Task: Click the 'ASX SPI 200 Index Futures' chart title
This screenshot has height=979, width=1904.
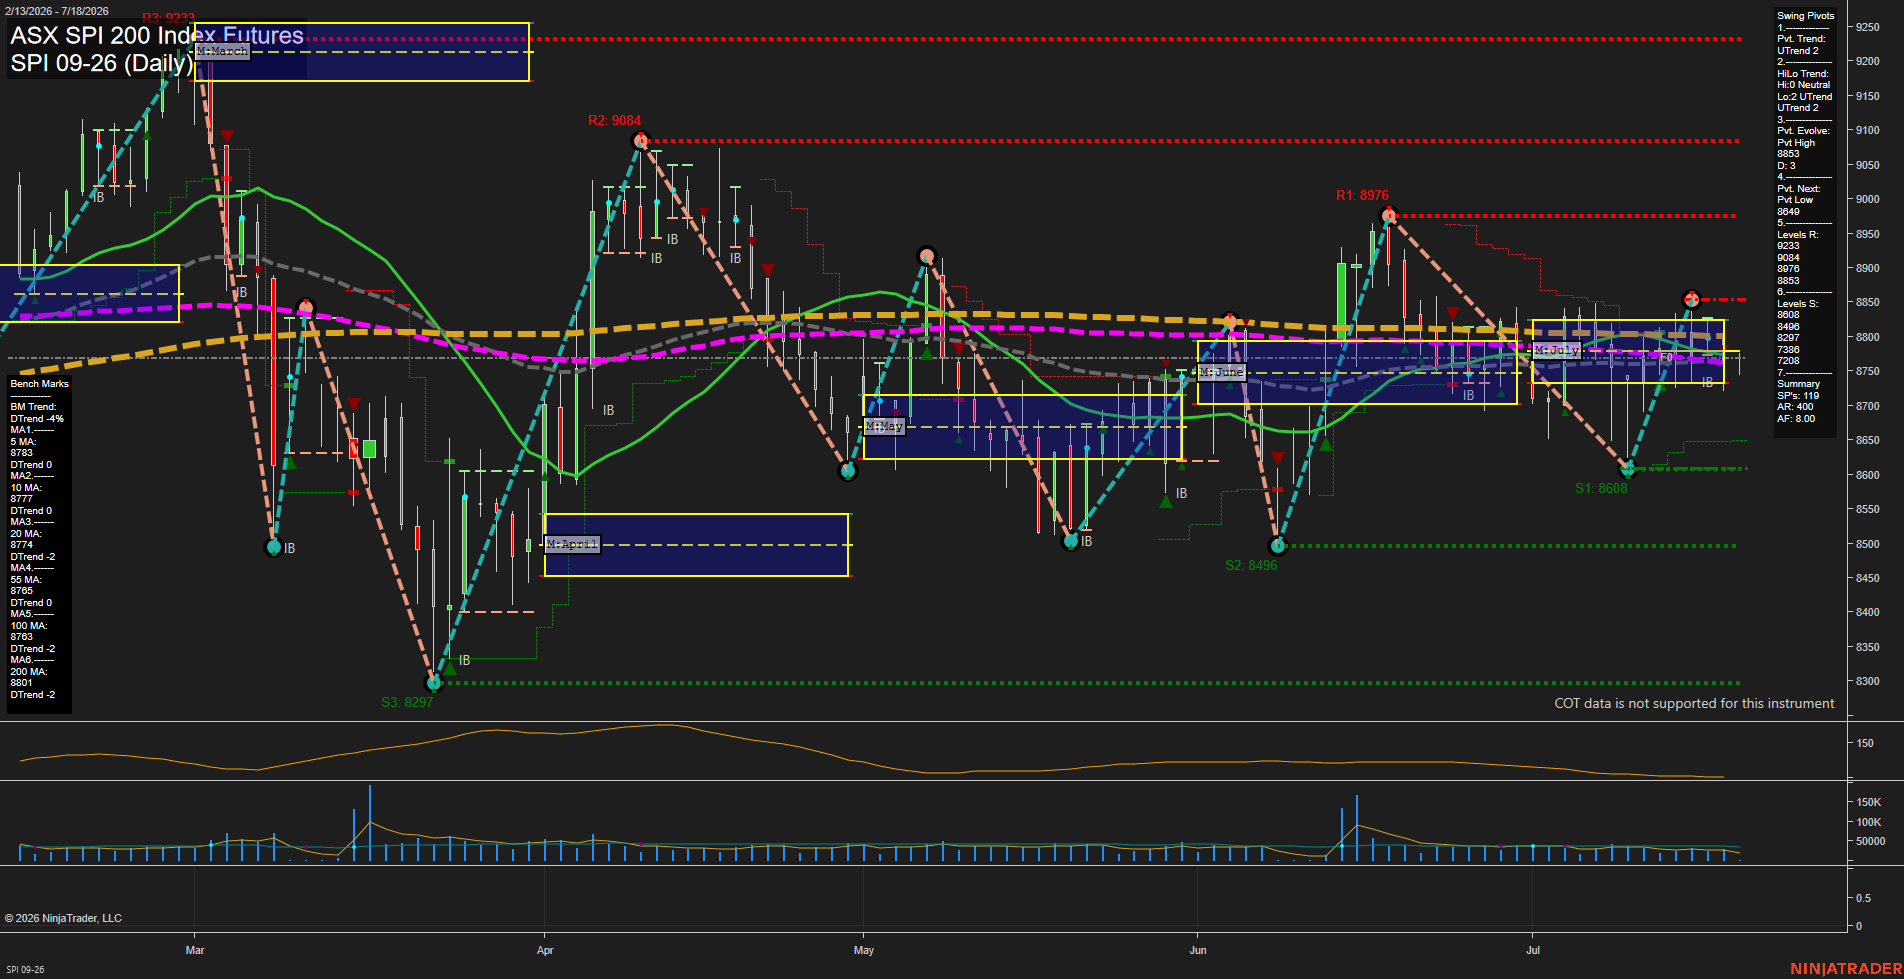Action: [157, 36]
